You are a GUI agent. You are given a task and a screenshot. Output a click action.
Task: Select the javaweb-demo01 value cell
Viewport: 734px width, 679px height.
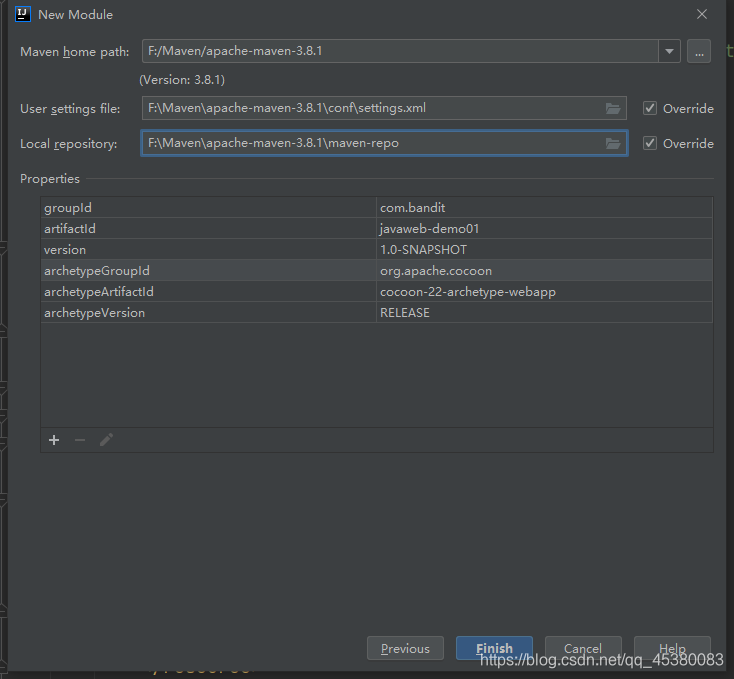tap(544, 228)
